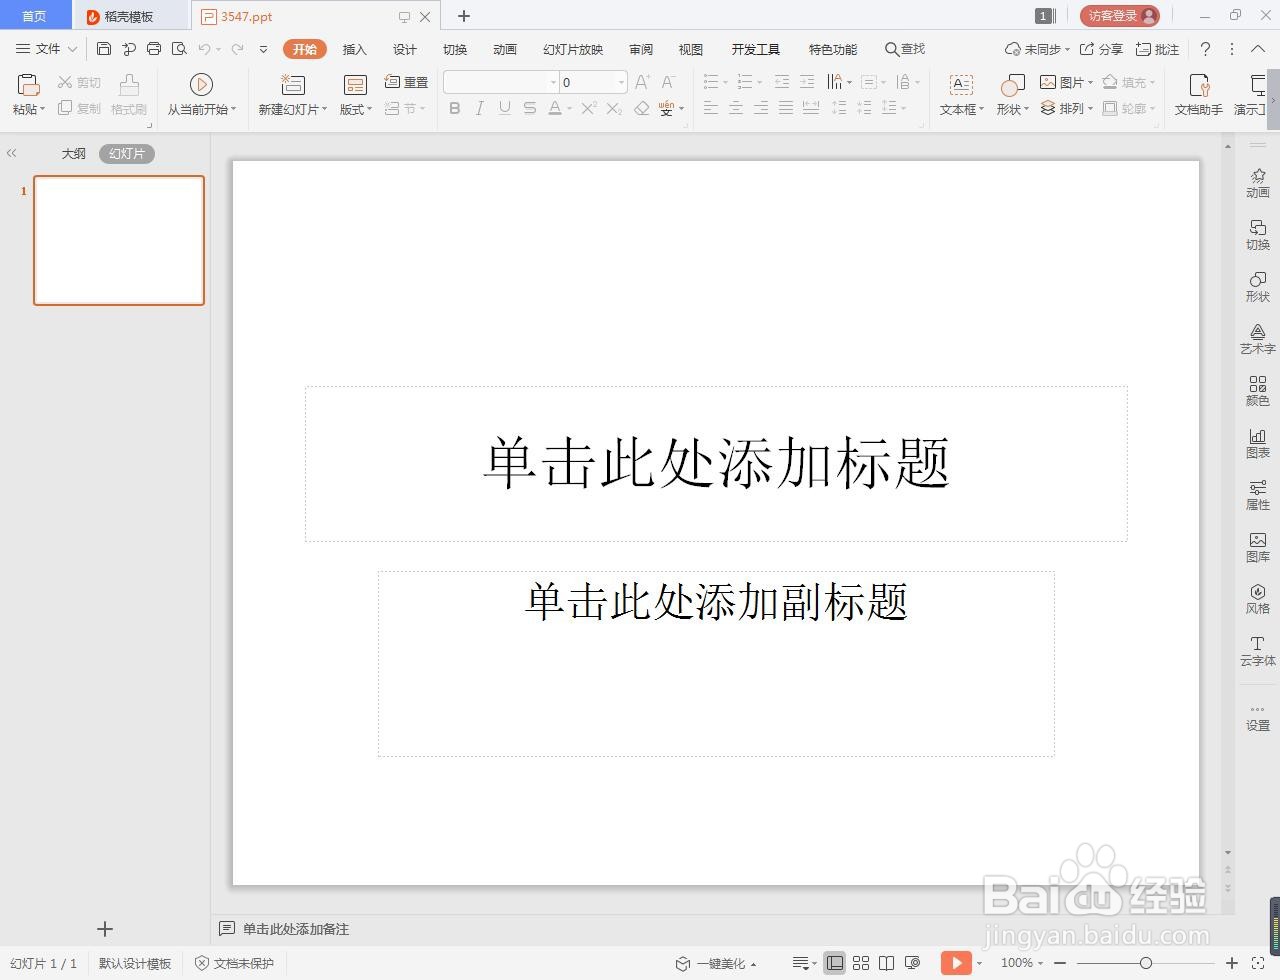Expand 一键美化 beautify menu
Screen dimensions: 1280x980
click(716, 963)
